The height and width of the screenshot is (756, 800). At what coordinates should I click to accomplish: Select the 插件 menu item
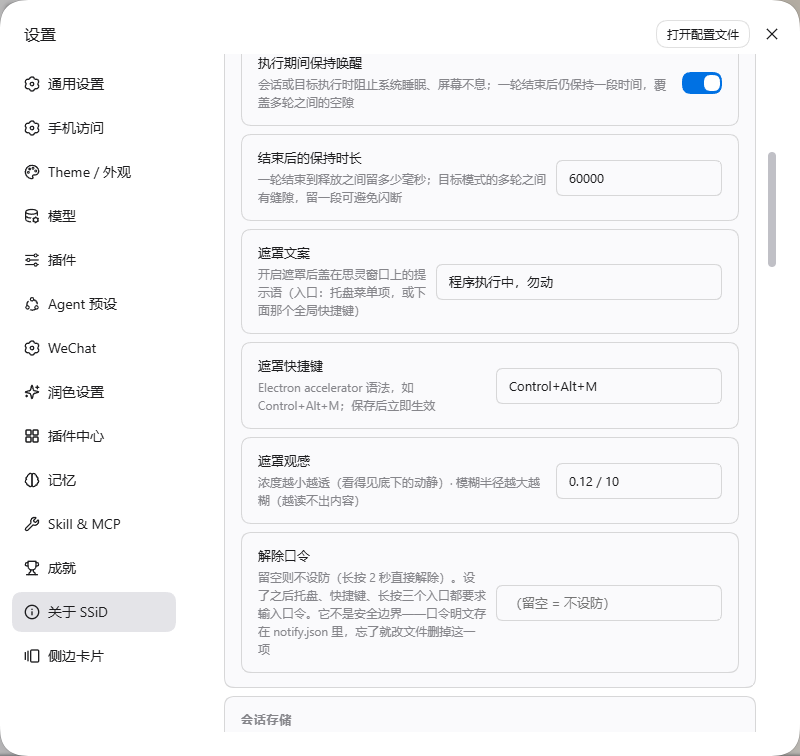(x=94, y=260)
